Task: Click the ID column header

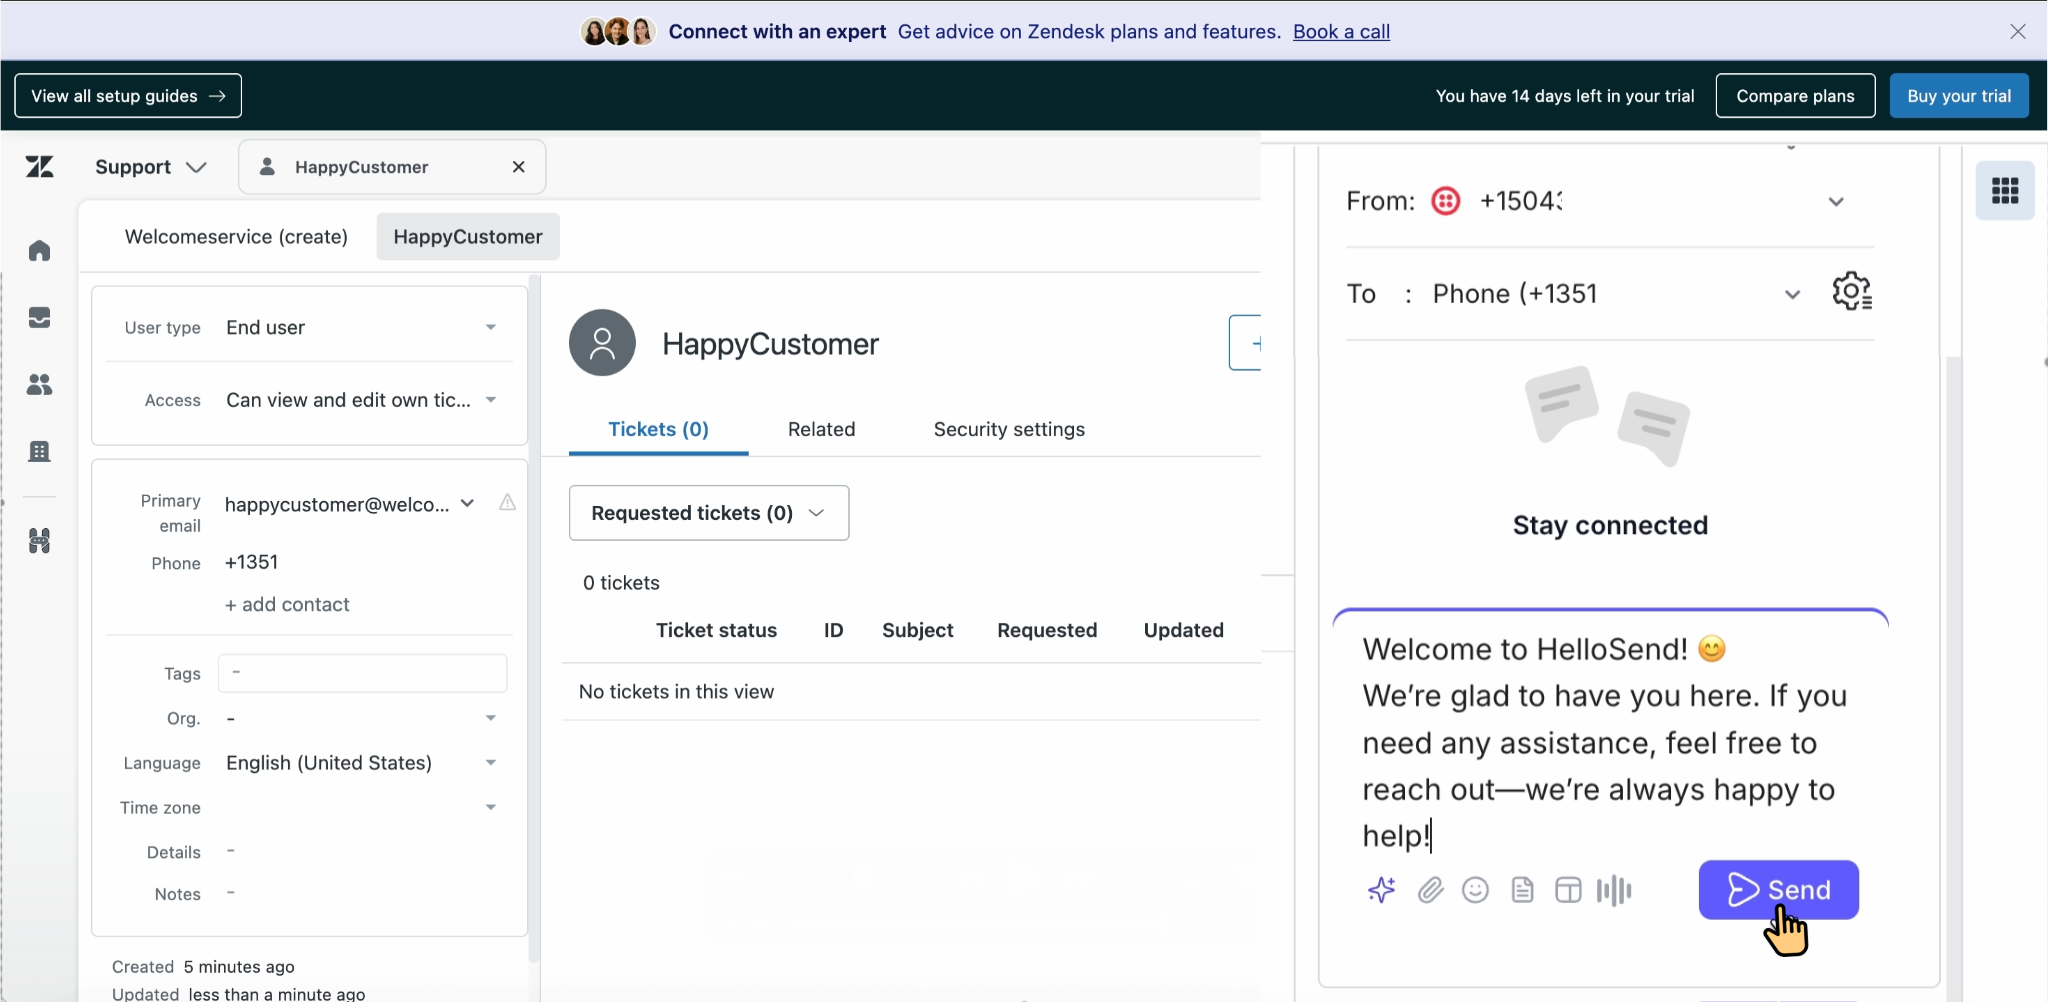Action: coord(833,631)
